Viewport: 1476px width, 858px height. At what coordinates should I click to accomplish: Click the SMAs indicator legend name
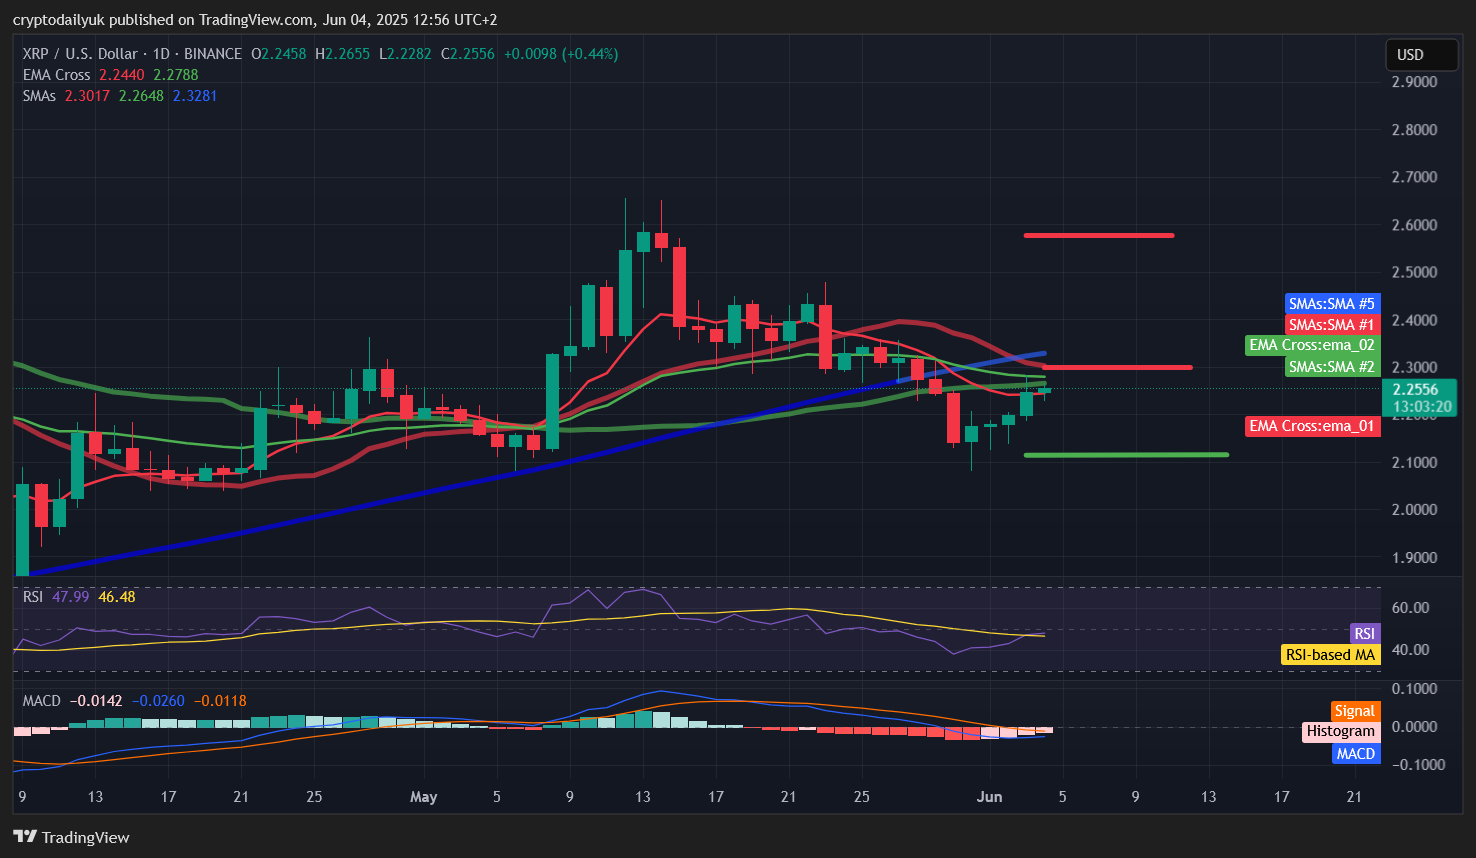[40, 96]
